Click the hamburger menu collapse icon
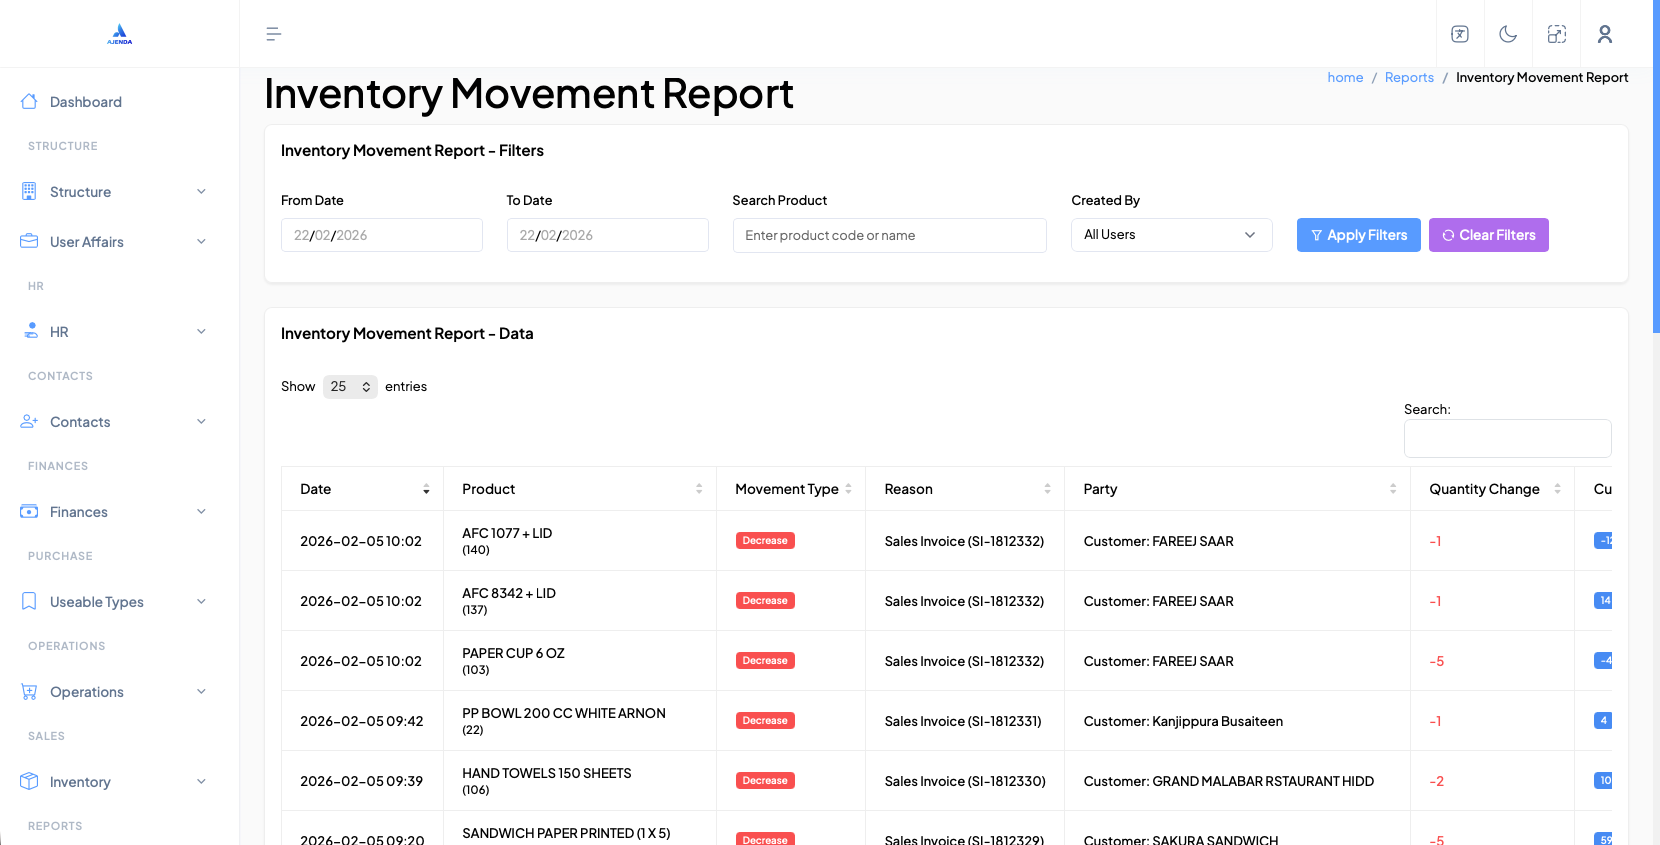This screenshot has height=845, width=1660. [273, 34]
